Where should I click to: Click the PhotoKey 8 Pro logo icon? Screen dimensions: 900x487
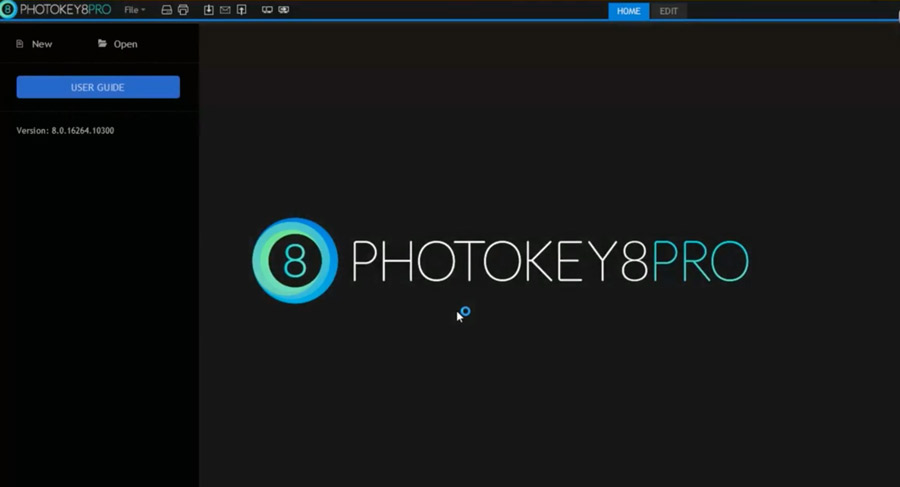pos(8,10)
